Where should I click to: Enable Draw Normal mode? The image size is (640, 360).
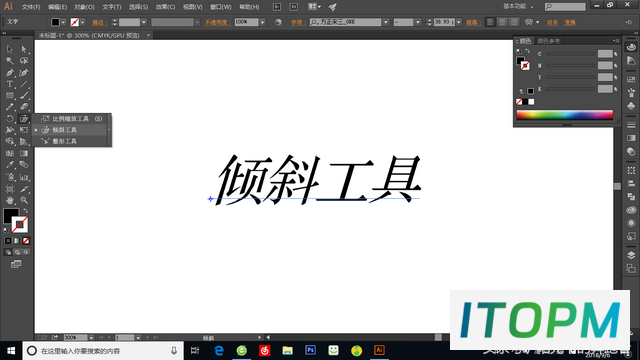[x=8, y=252]
